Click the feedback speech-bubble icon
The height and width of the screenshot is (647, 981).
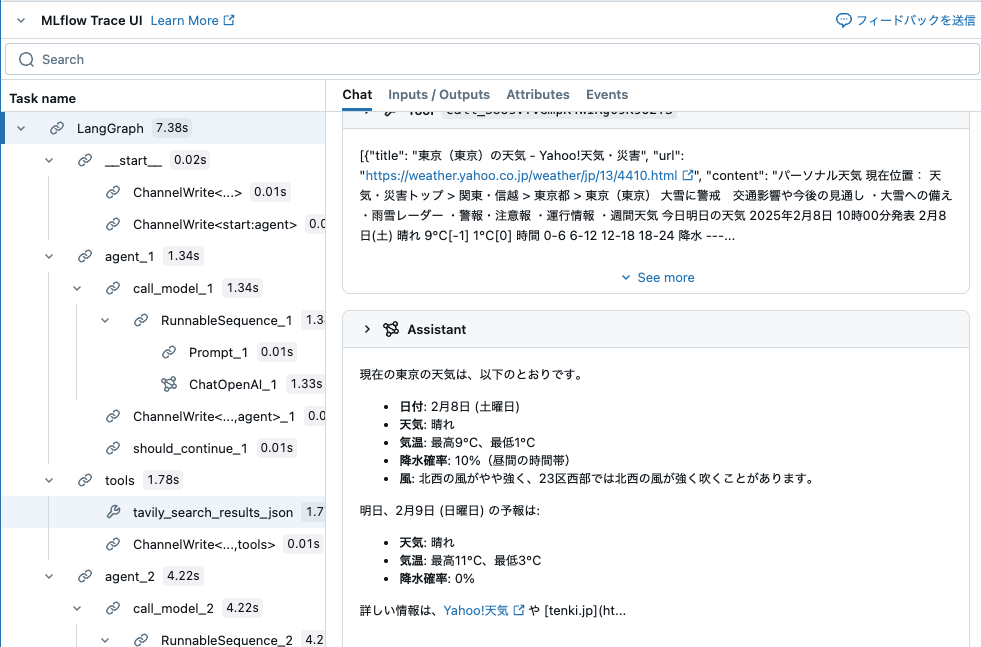(x=845, y=20)
